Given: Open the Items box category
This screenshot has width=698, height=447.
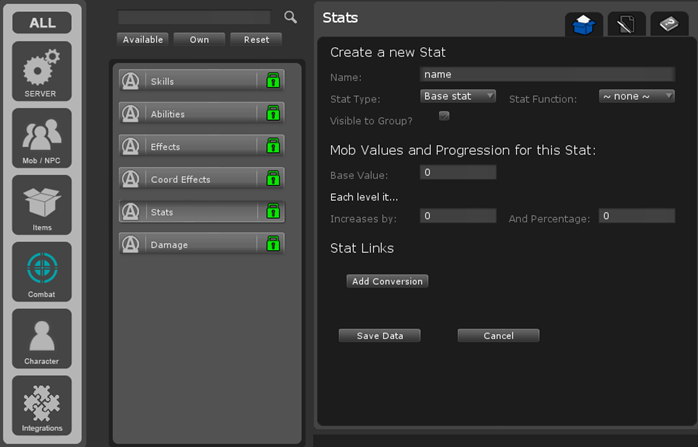Looking at the screenshot, I should point(42,205).
